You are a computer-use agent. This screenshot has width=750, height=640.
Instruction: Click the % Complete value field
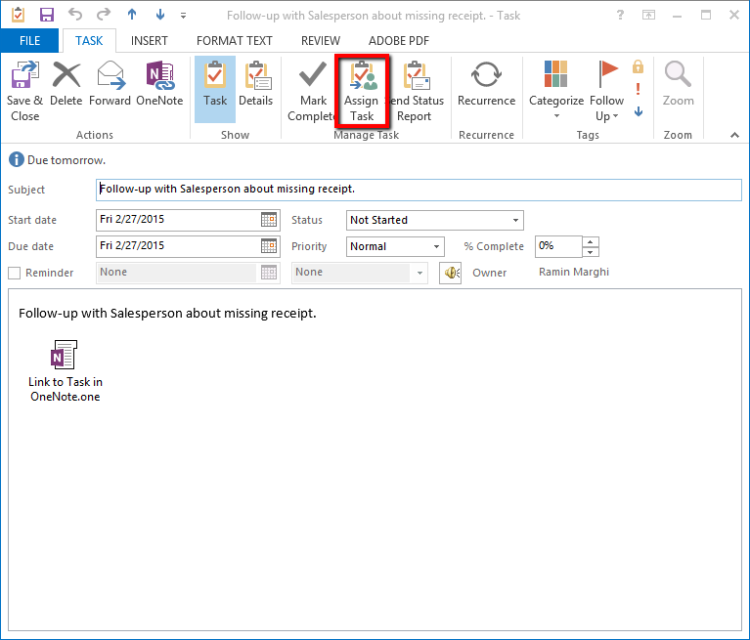(558, 246)
